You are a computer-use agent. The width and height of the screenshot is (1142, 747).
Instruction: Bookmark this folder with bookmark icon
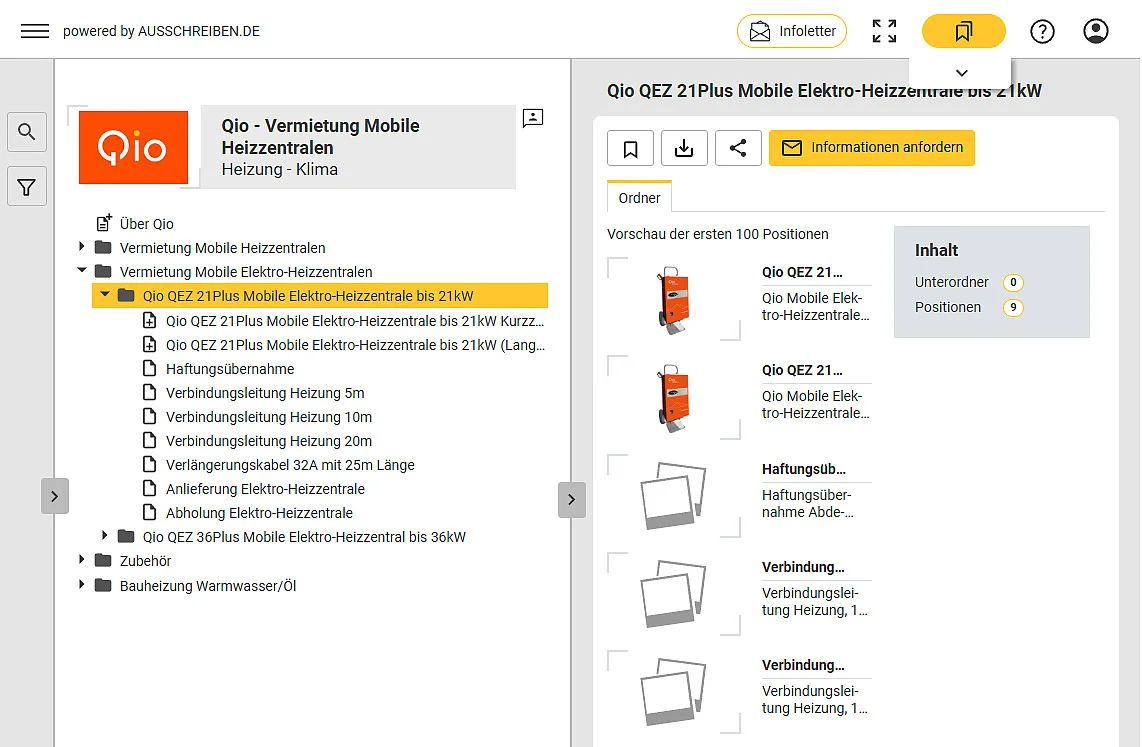click(630, 149)
